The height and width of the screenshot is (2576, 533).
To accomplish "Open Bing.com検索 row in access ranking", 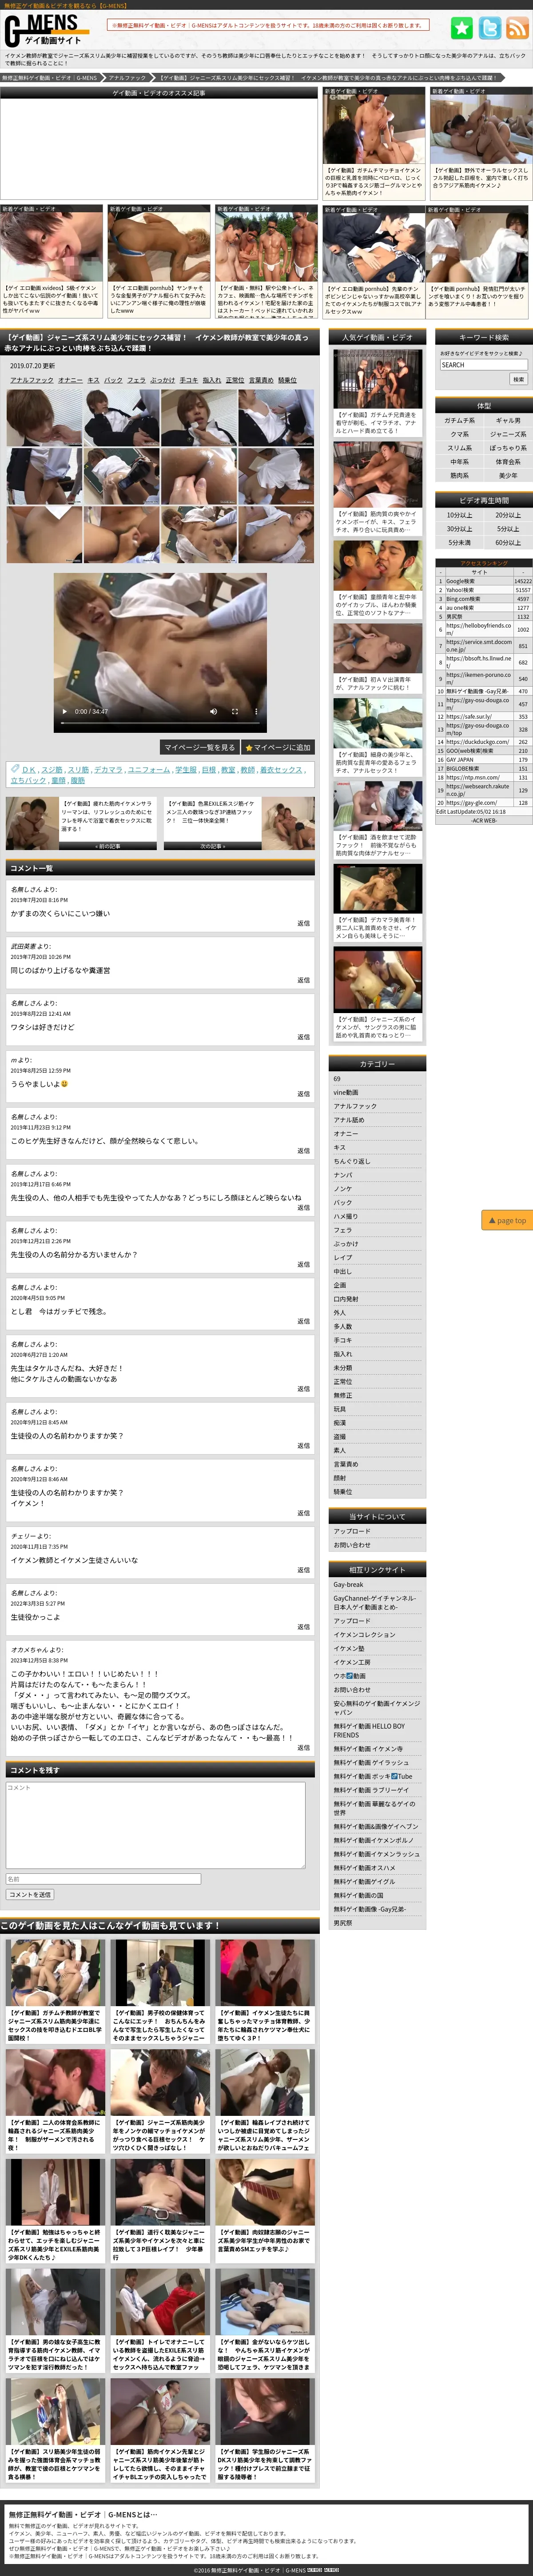I will (484, 599).
